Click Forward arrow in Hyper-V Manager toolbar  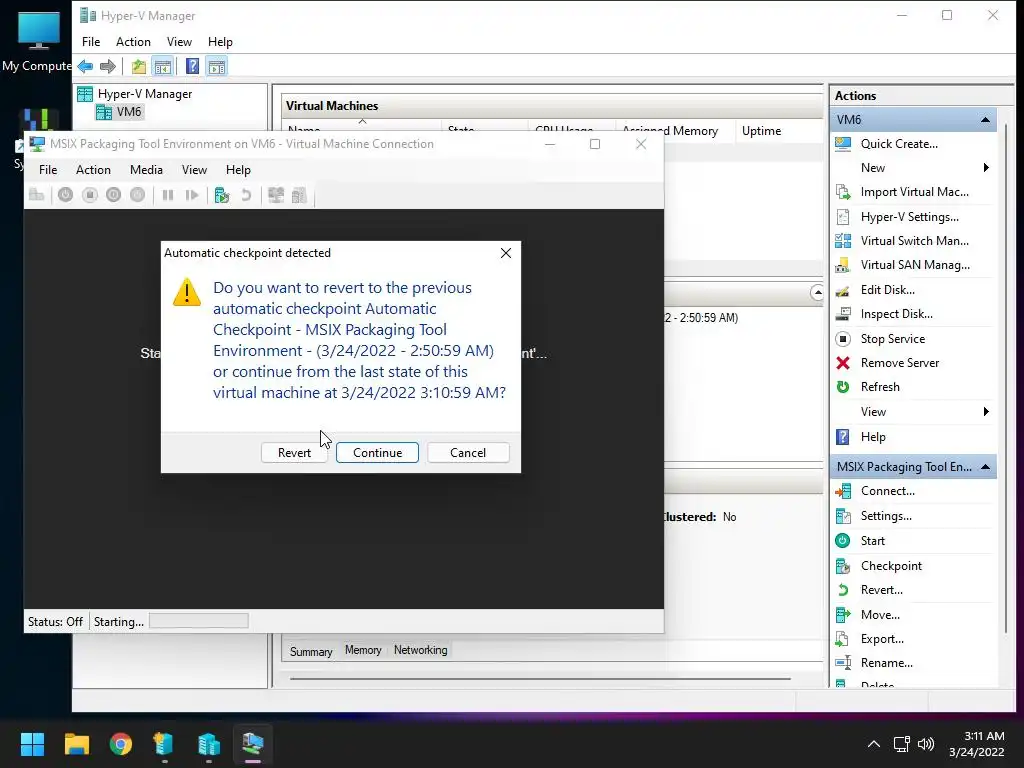click(108, 66)
